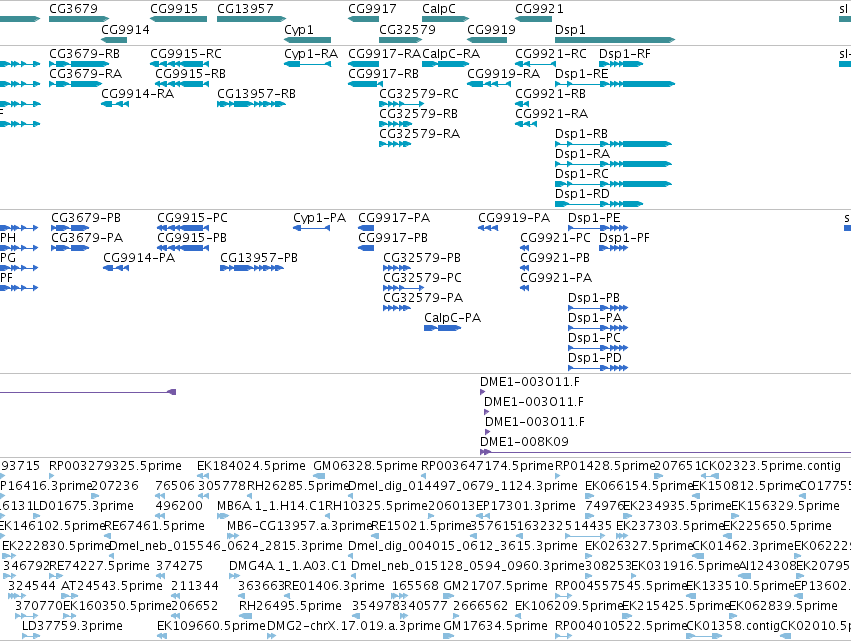The height and width of the screenshot is (641, 851).
Task: Click EST RH26495.5prime
Action: (x=290, y=606)
